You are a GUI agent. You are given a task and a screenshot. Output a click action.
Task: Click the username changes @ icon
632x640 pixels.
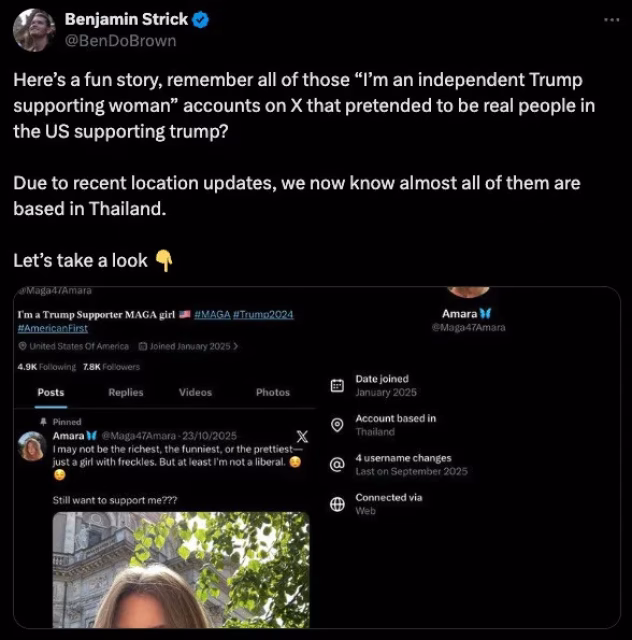point(337,464)
